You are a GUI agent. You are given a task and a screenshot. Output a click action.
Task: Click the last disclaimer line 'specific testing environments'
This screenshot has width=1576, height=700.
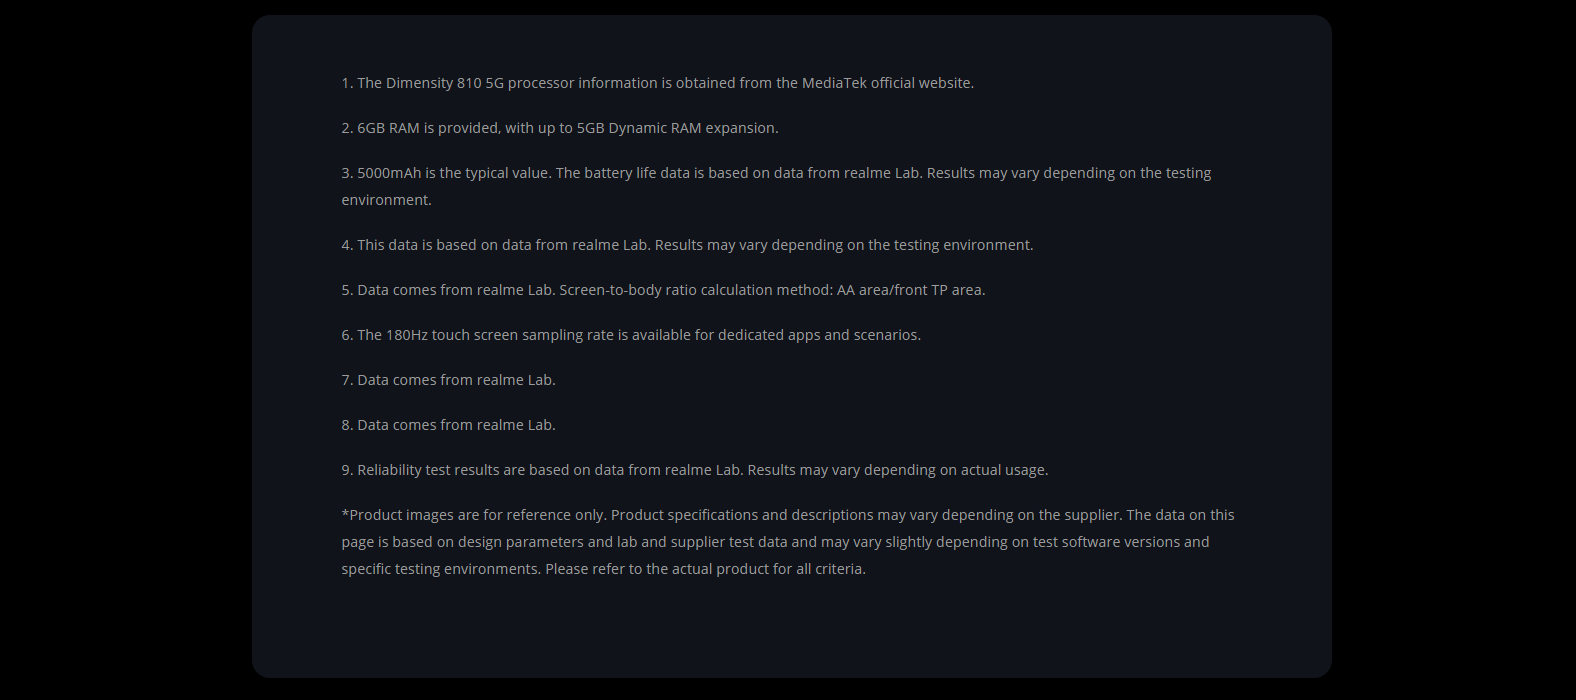(603, 569)
